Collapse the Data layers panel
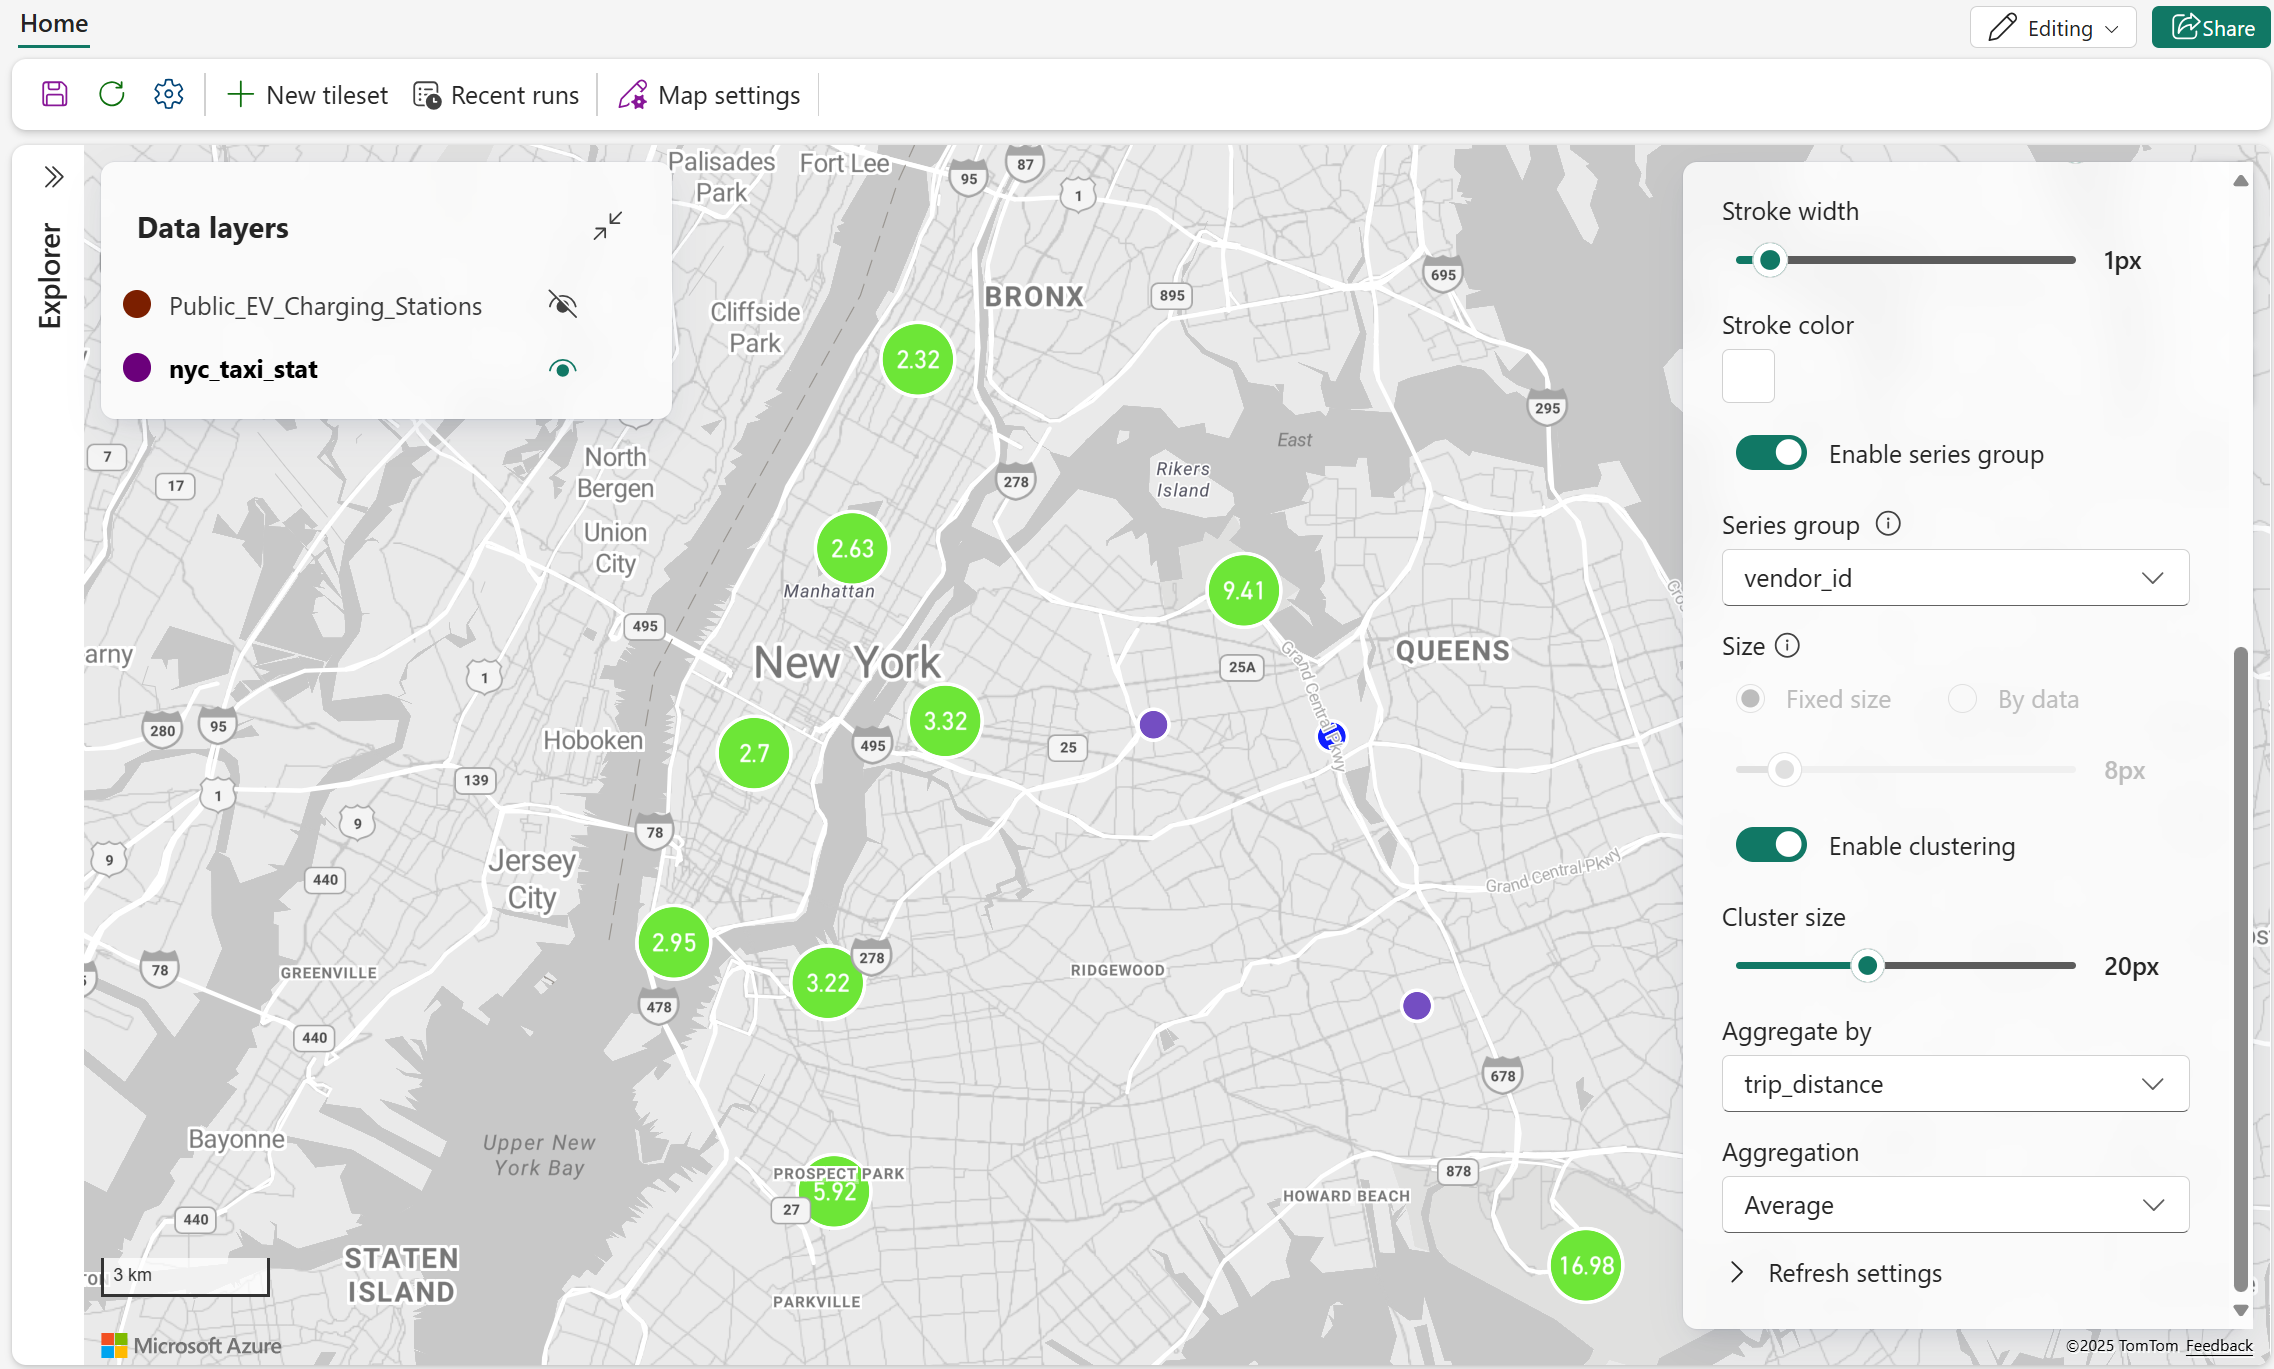The image size is (2274, 1369). click(x=607, y=226)
